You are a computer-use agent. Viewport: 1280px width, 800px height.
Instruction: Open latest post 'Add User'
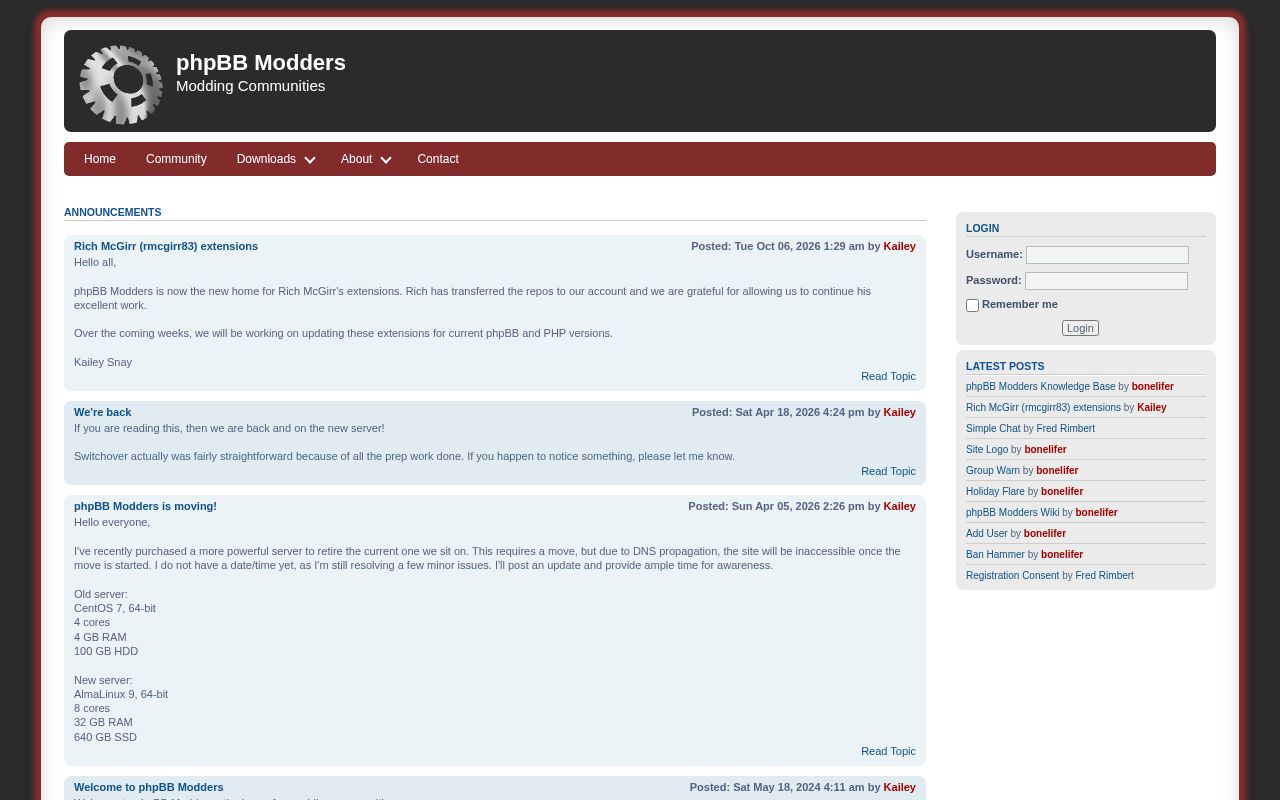(987, 534)
